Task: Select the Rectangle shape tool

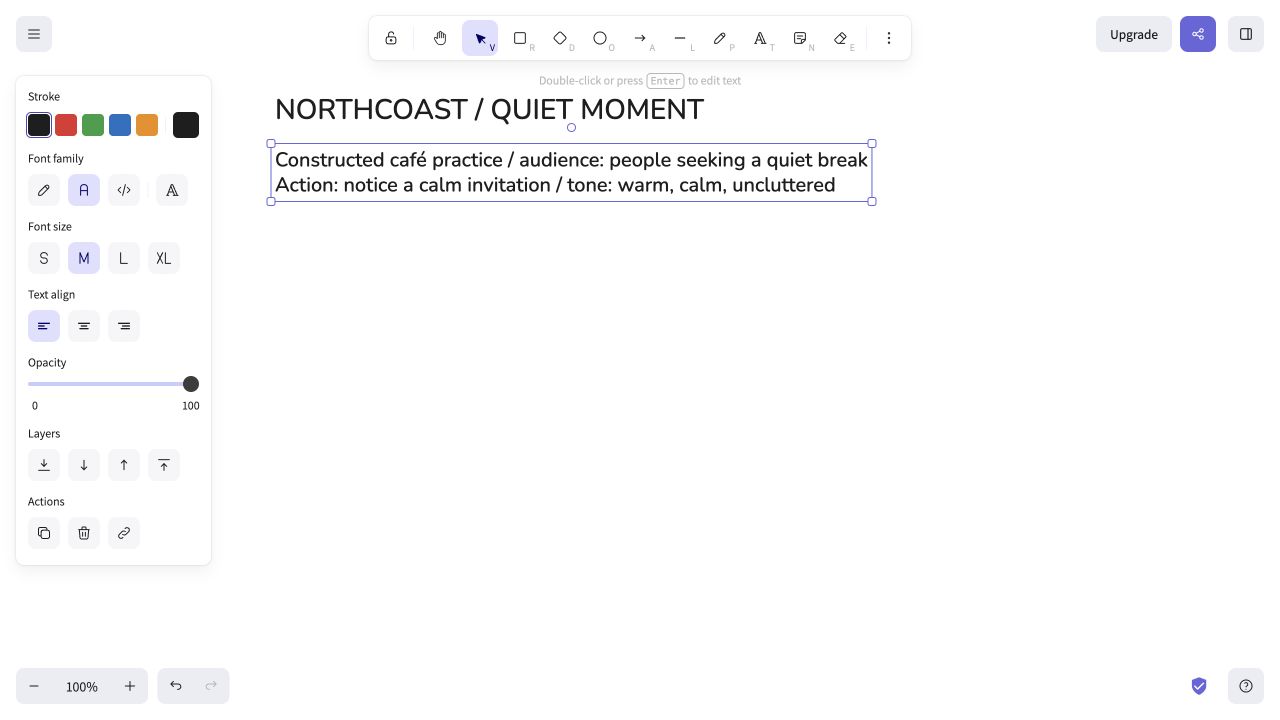Action: [520, 38]
